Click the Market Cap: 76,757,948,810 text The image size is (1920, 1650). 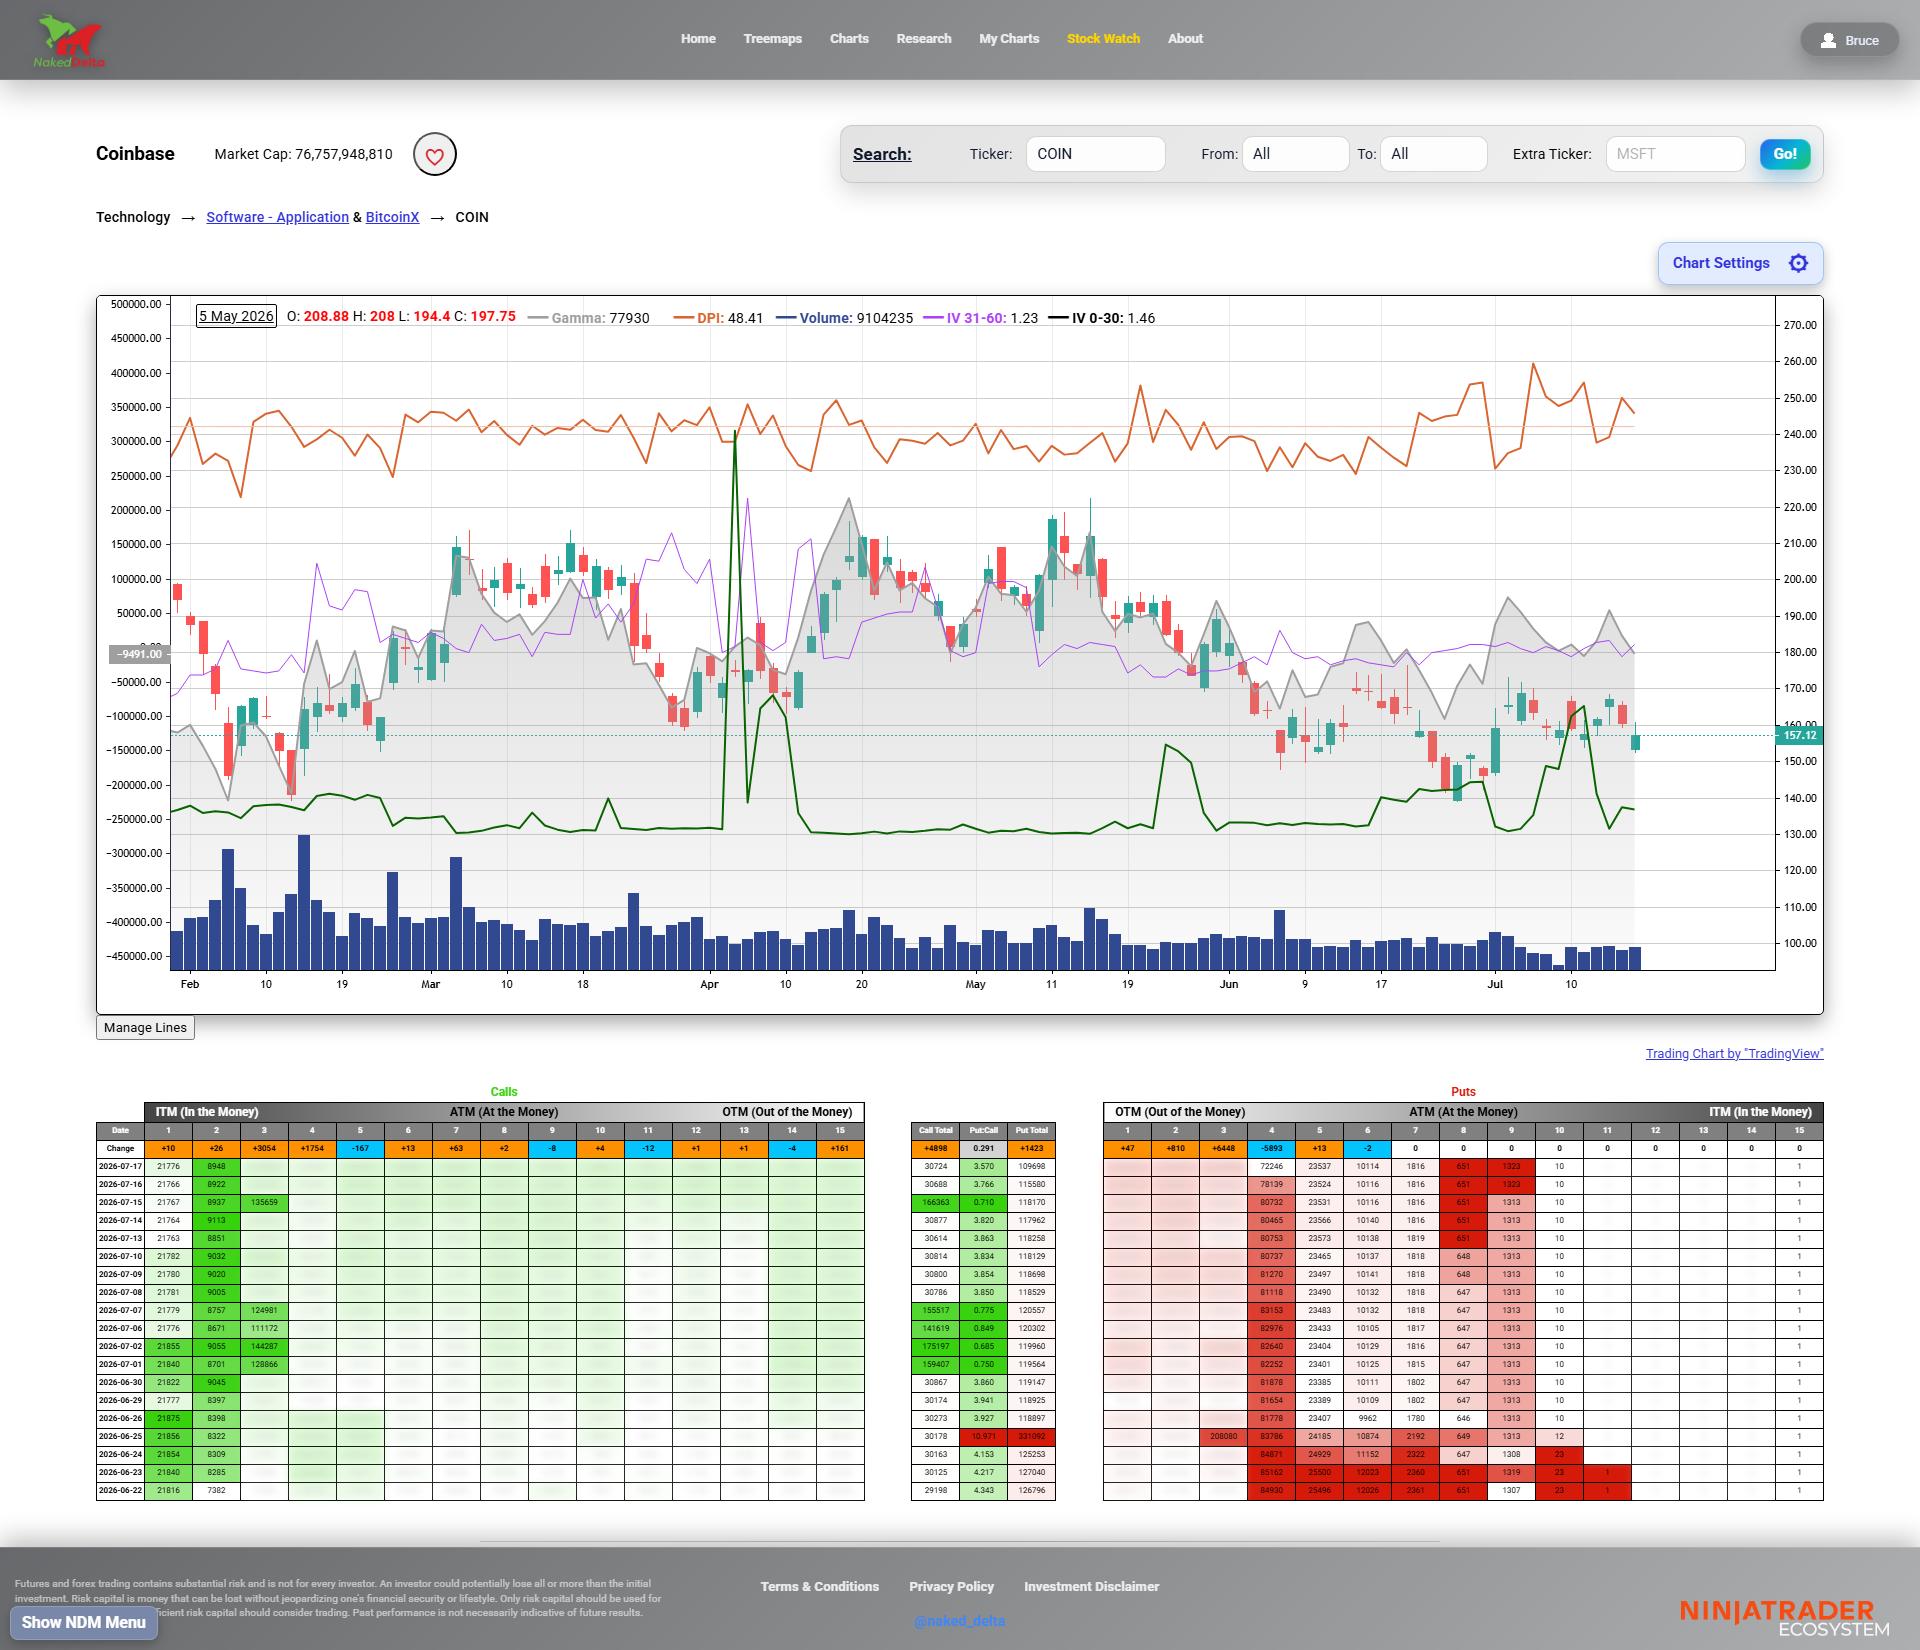304,154
